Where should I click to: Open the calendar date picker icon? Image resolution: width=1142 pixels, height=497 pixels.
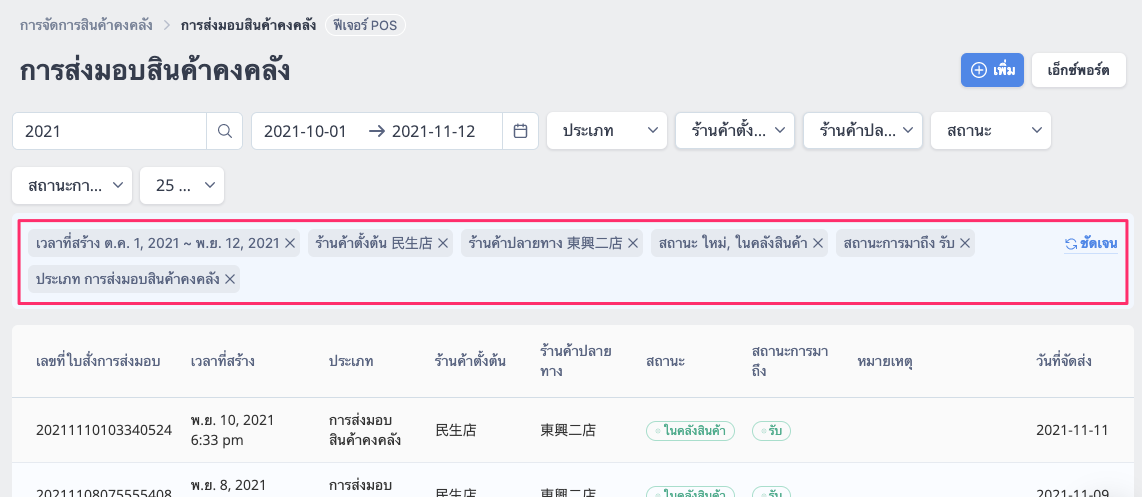520,131
